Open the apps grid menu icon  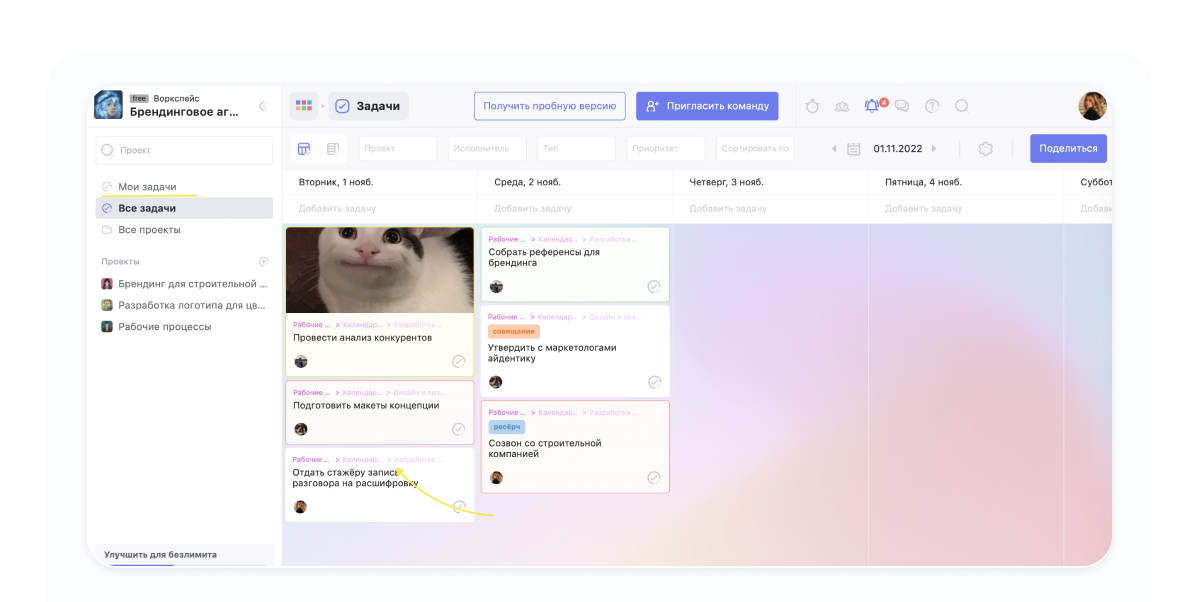304,106
